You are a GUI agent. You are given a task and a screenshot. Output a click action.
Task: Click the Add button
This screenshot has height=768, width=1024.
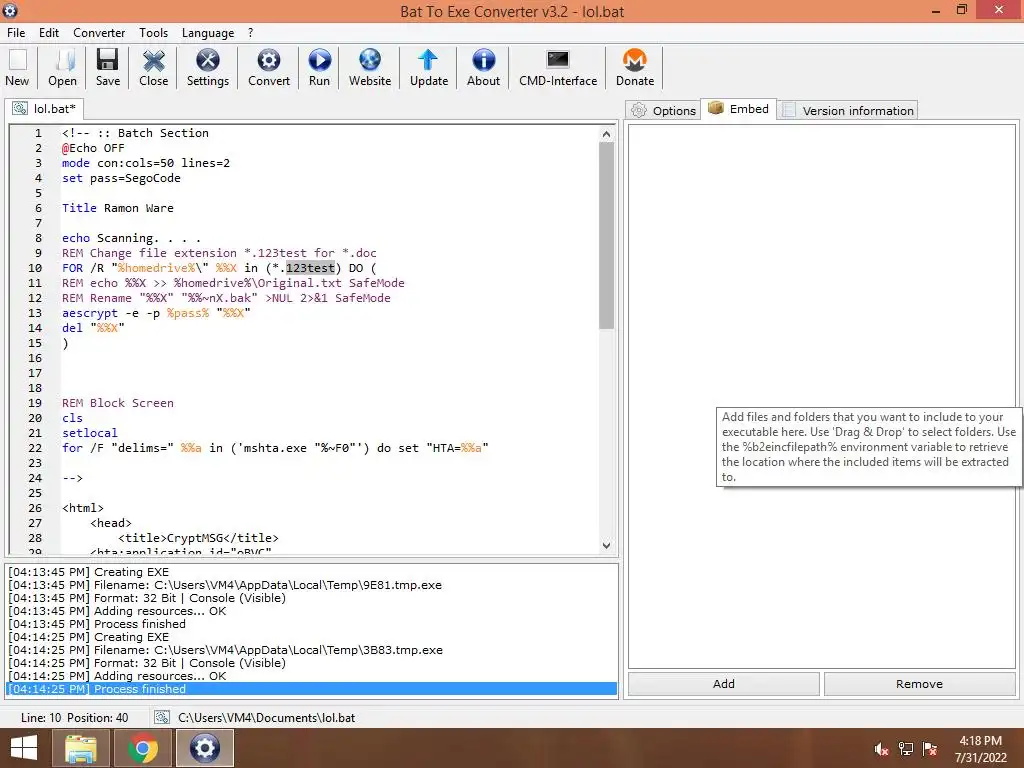click(724, 684)
